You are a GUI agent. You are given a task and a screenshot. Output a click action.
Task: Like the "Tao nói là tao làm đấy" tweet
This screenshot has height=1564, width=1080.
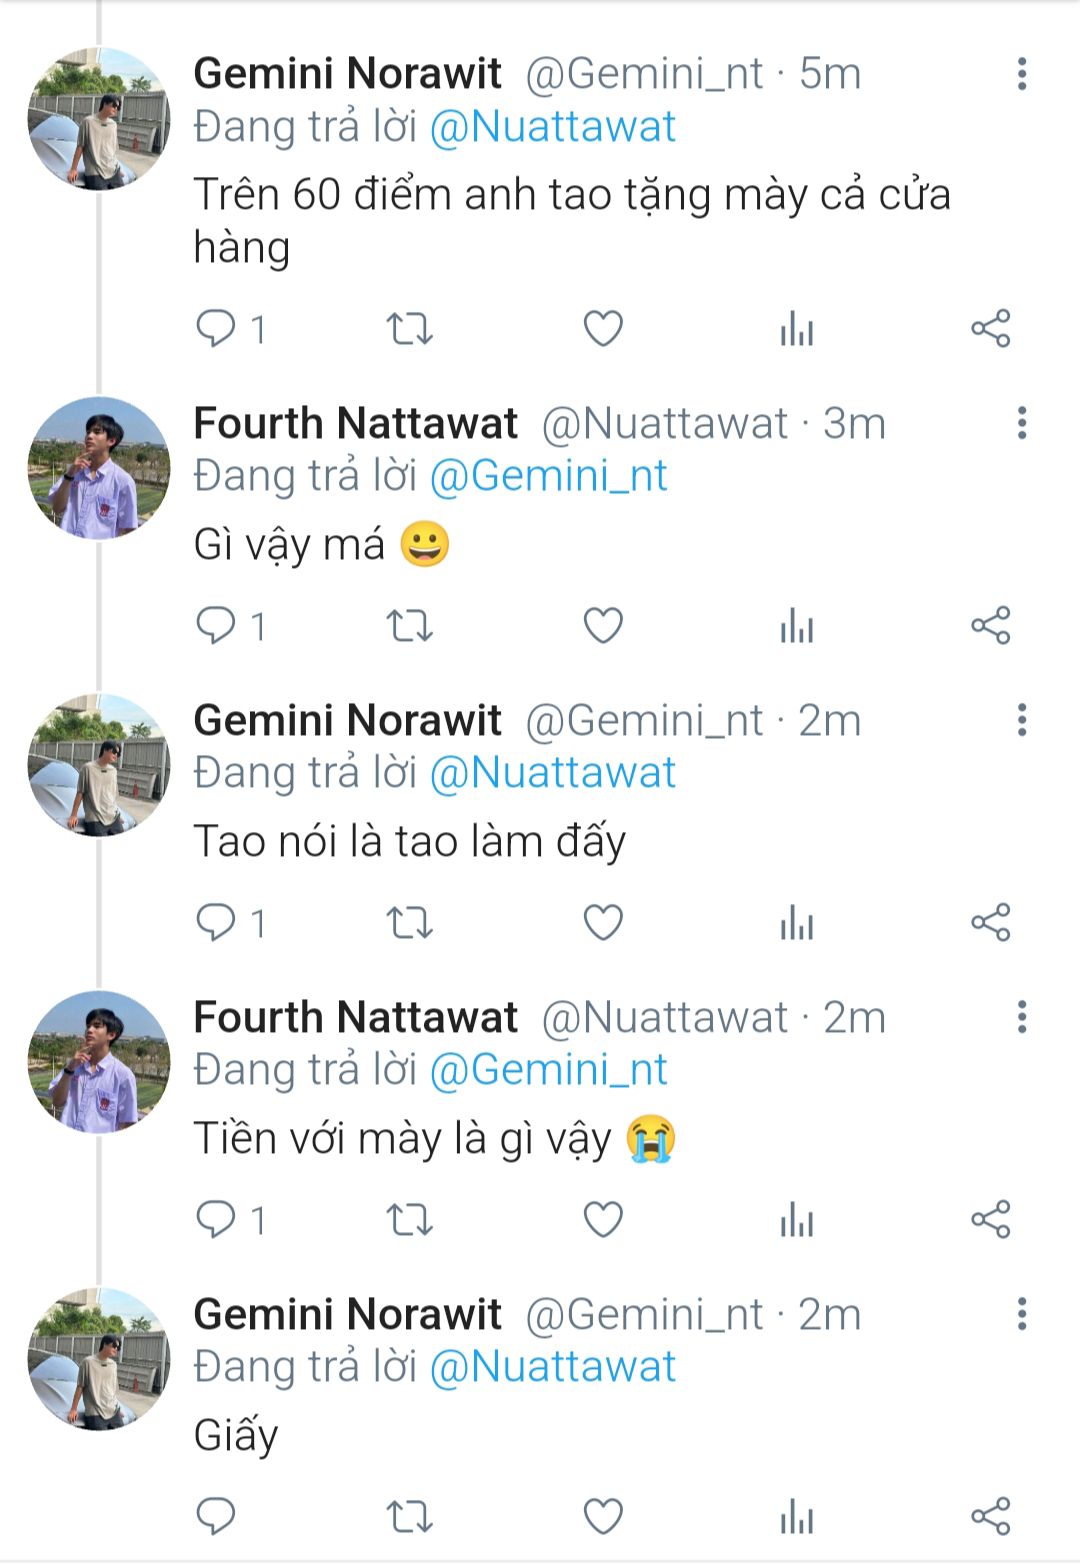click(x=603, y=922)
